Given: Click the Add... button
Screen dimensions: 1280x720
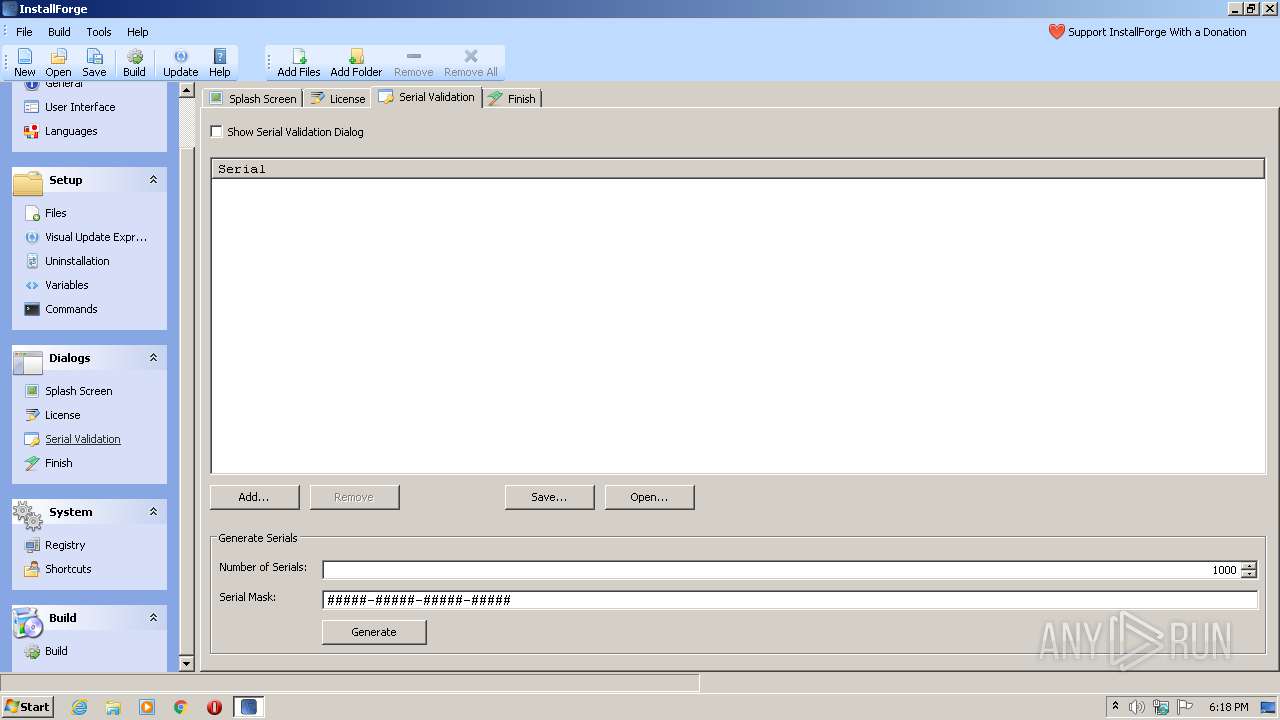Looking at the screenshot, I should [x=254, y=497].
